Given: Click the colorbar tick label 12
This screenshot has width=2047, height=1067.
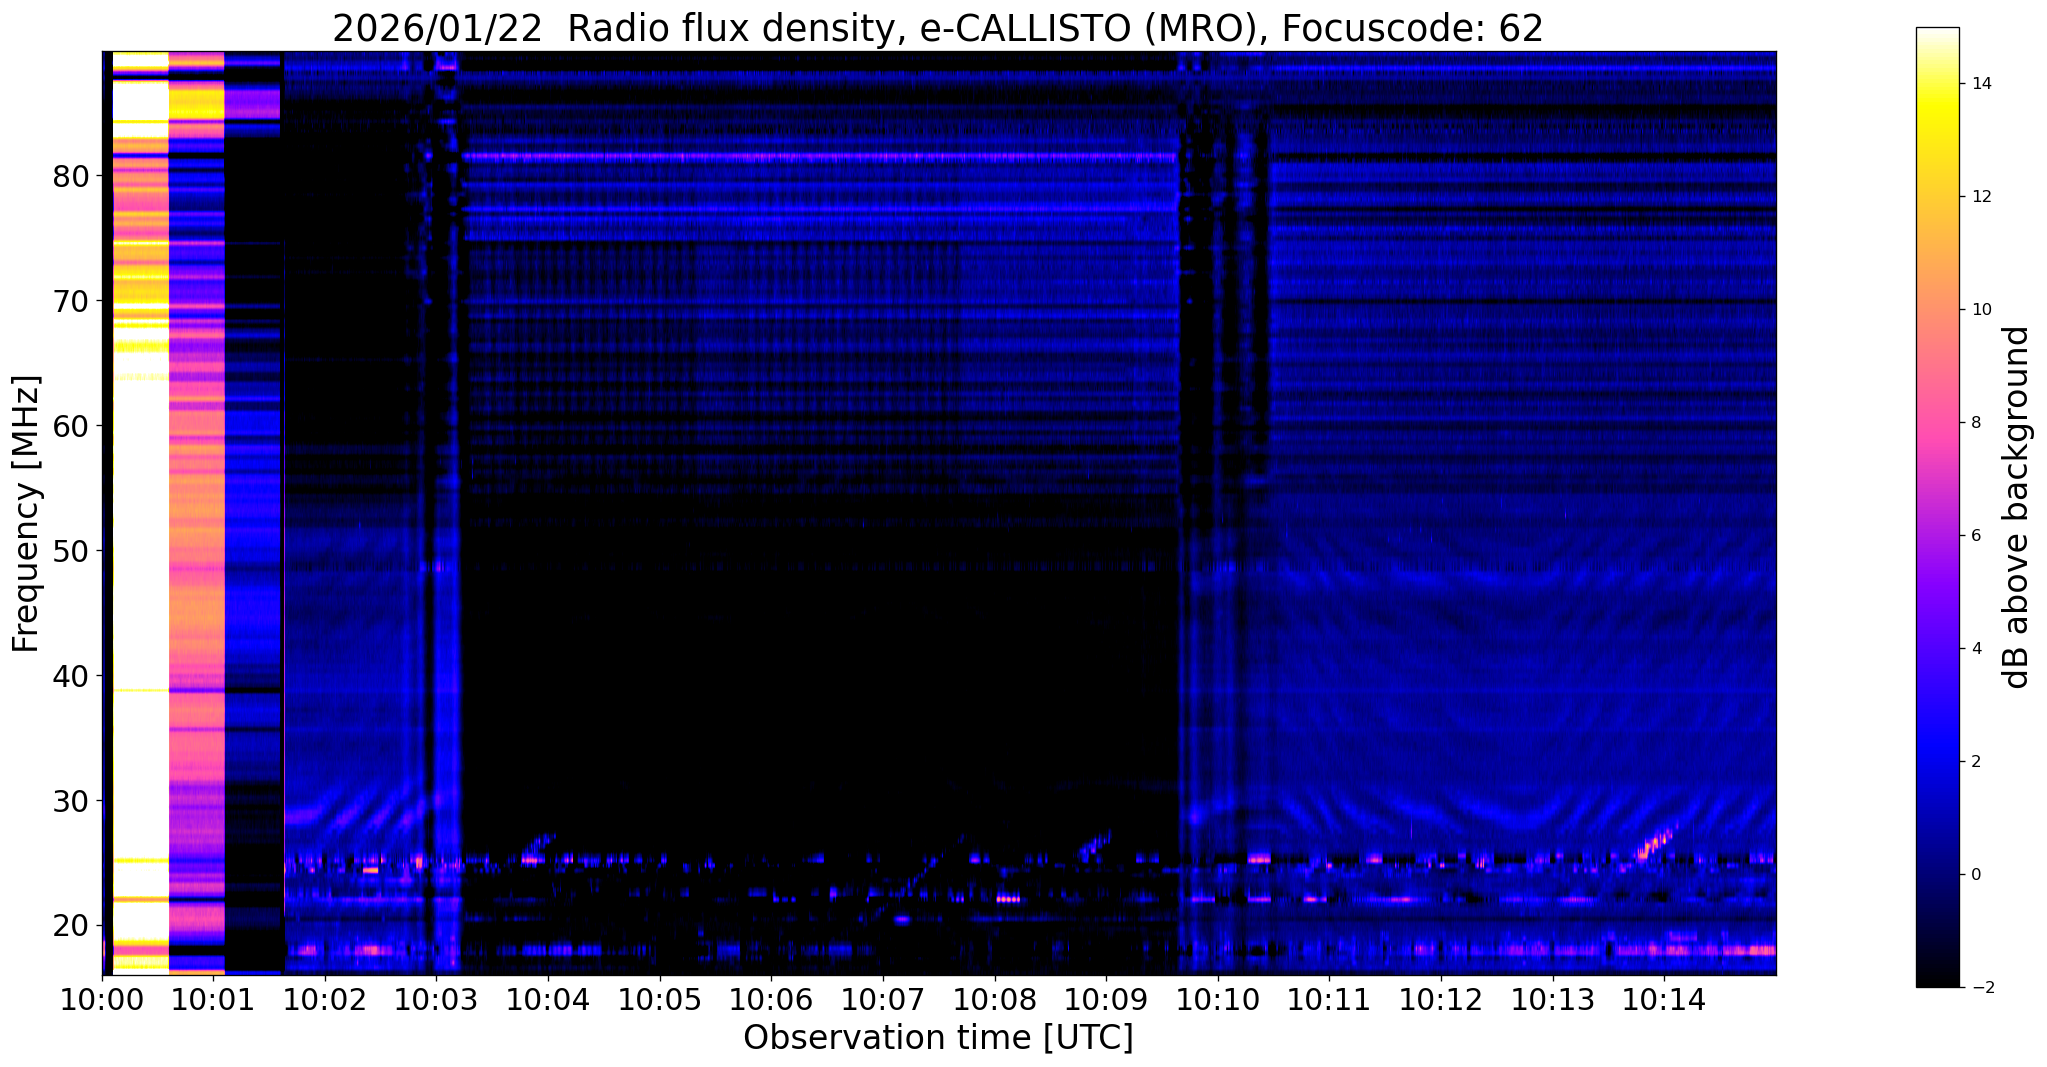Looking at the screenshot, I should [x=1980, y=197].
